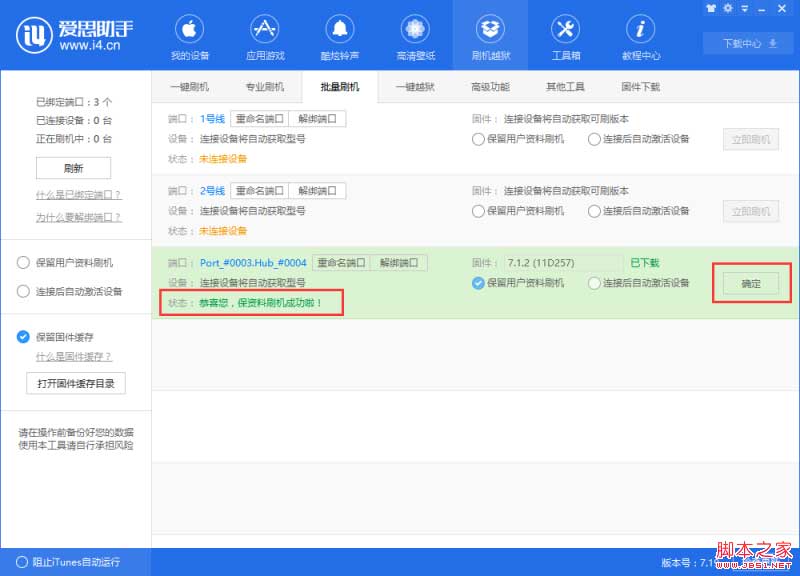
Task: Switch to 高级功能 tab
Action: [490, 87]
